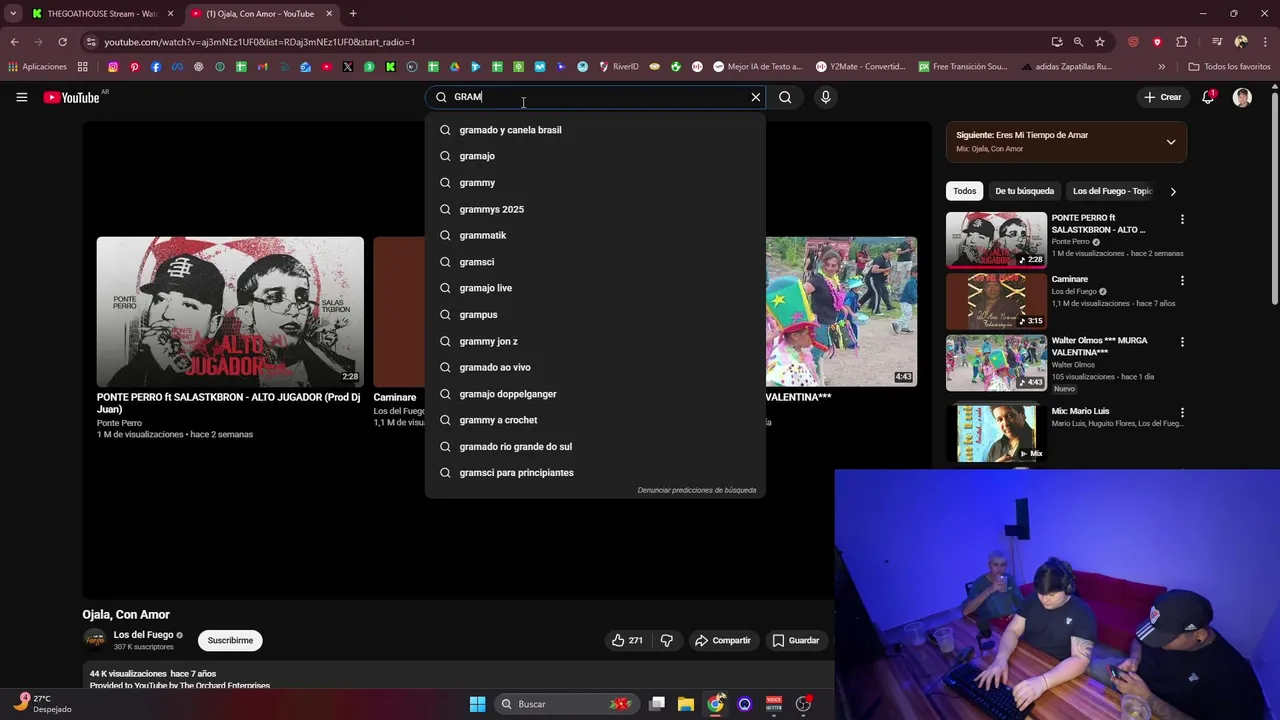Show hidden bookmarks with the chevron
The width and height of the screenshot is (1280, 720).
(1161, 67)
